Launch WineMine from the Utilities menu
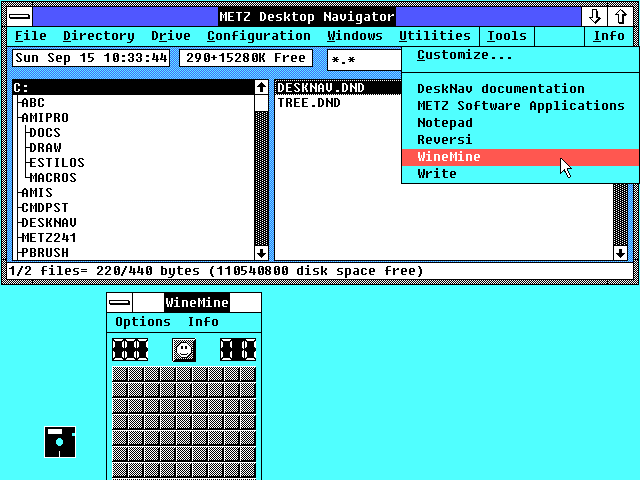The height and width of the screenshot is (480, 640). 449,157
